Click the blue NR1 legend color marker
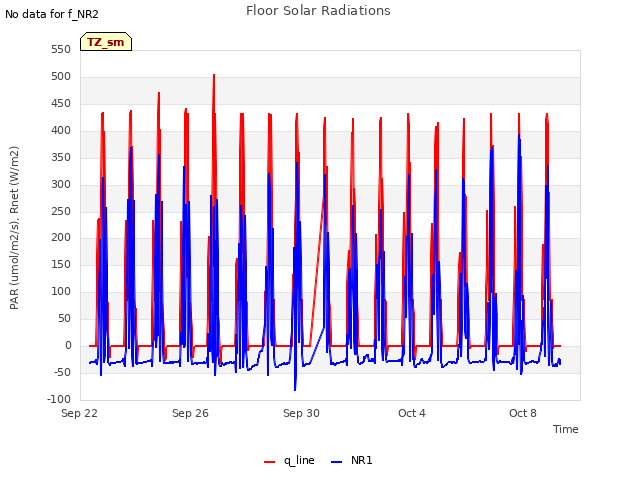 (336, 462)
